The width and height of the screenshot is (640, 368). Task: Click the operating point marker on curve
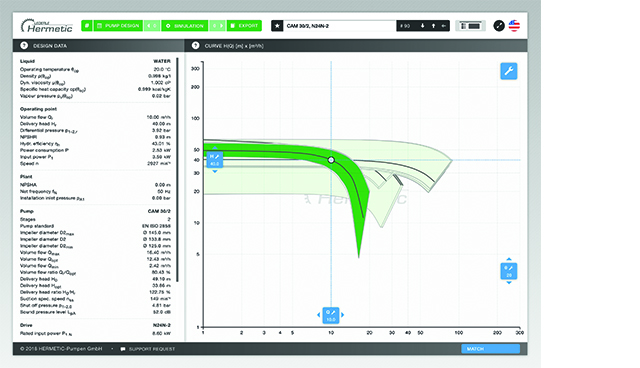[x=331, y=160]
